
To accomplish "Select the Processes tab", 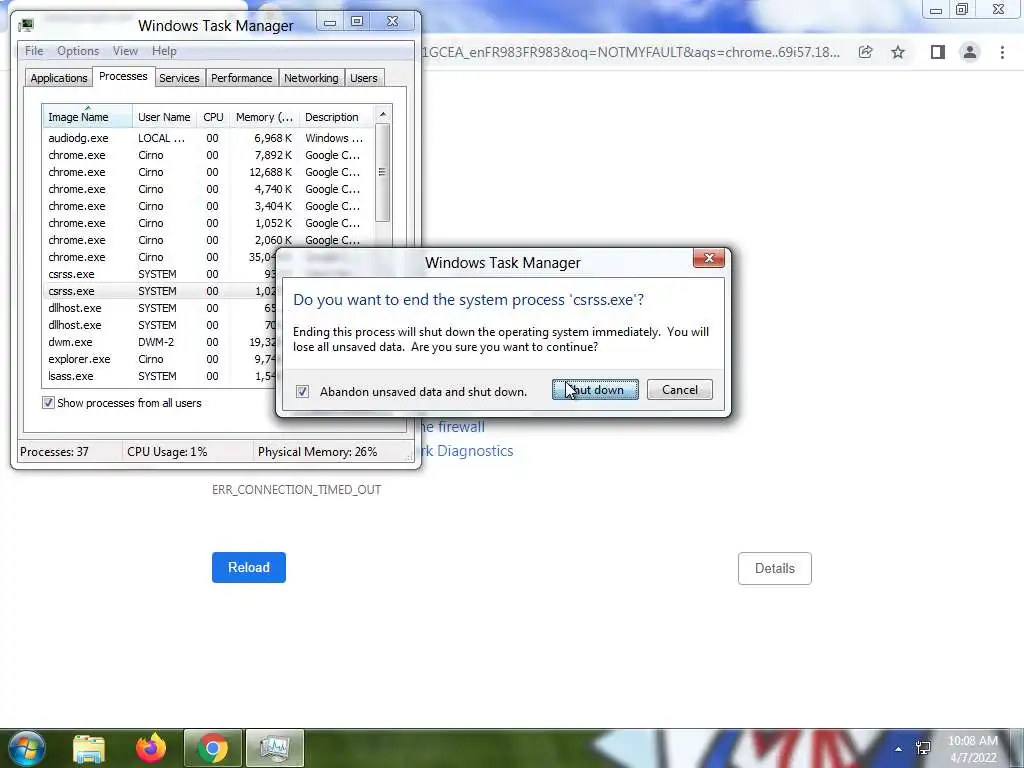I will (123, 76).
